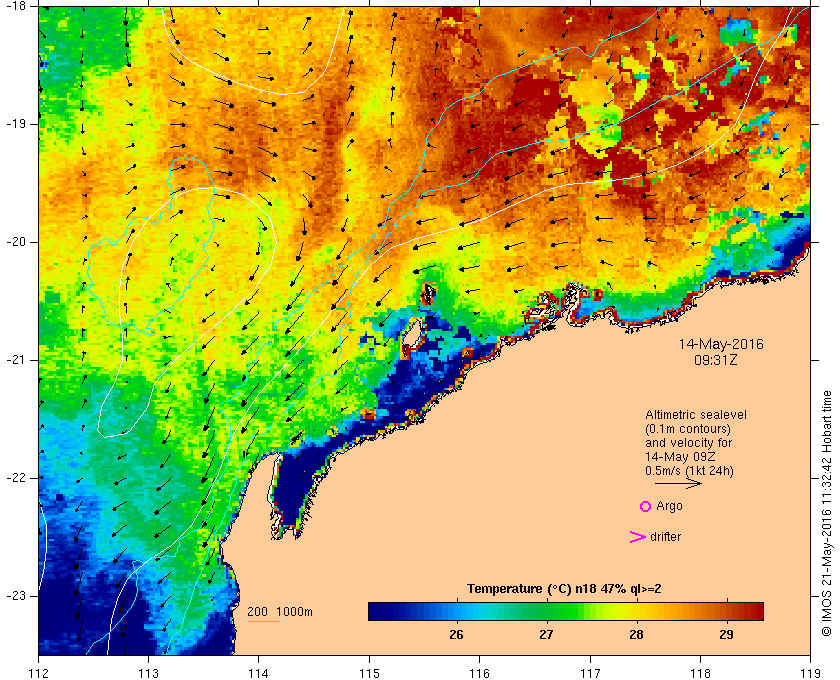This screenshot has width=840, height=680.
Task: Click the '(0.1m contours)' legend line
Action: pos(688,429)
